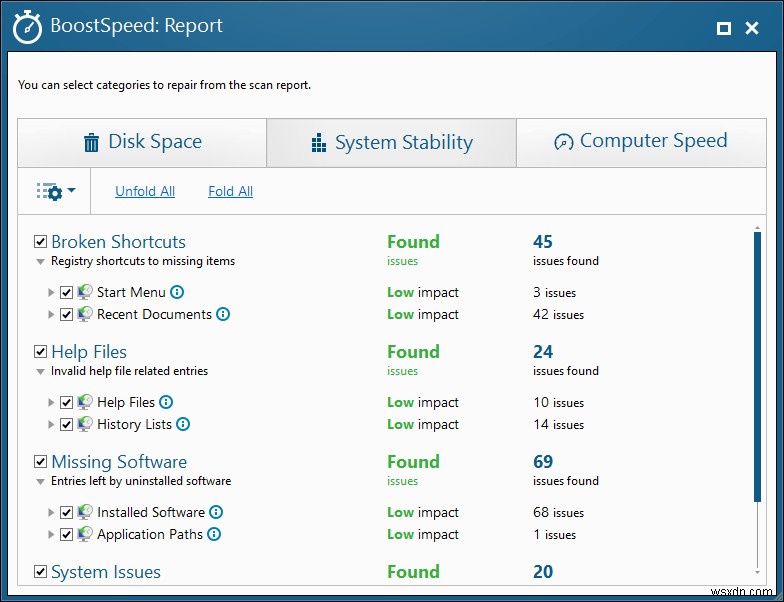Screen dimensions: 784x602
Task: Show info for Start Menu
Action: click(177, 292)
